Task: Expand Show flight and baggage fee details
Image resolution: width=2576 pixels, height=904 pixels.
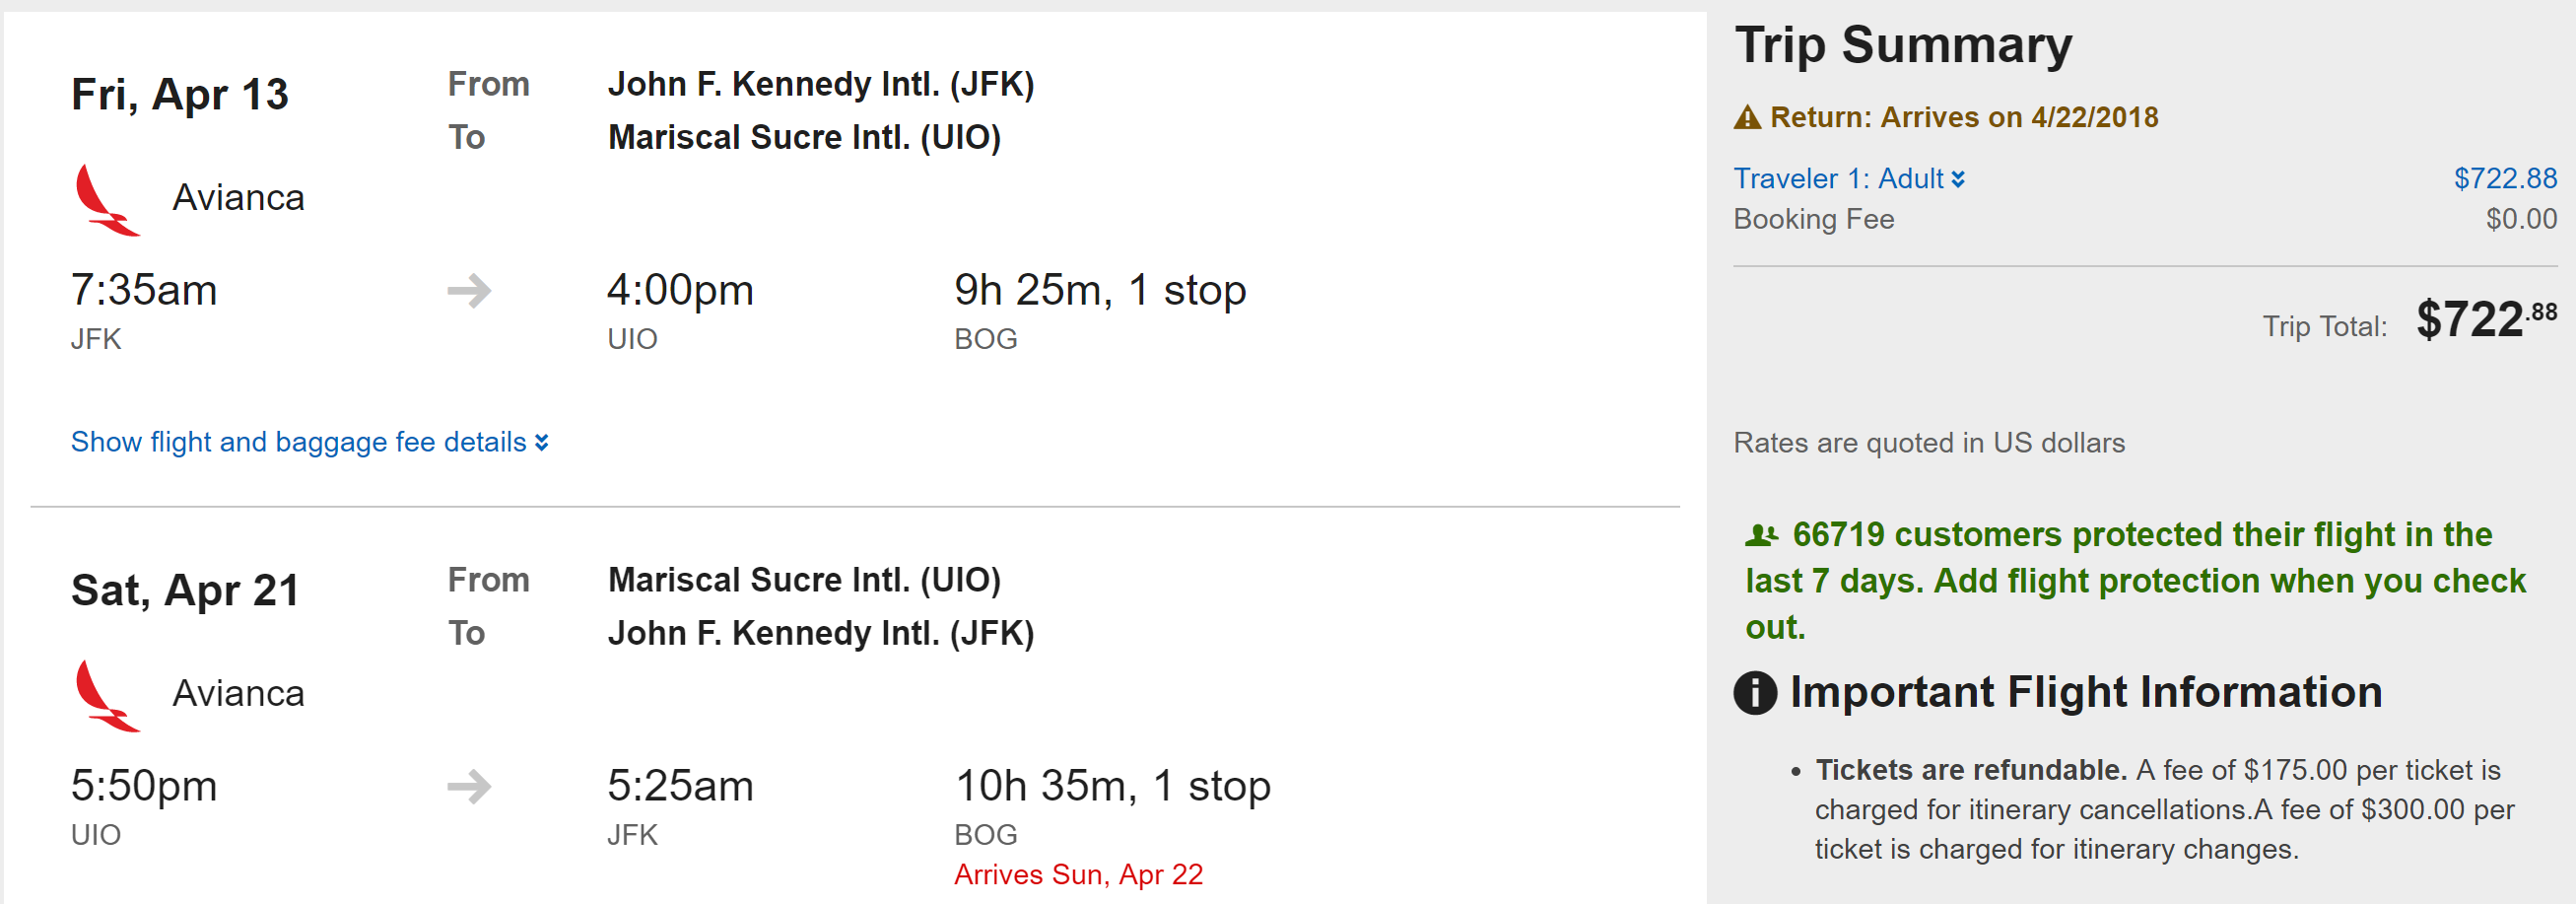Action: point(309,442)
